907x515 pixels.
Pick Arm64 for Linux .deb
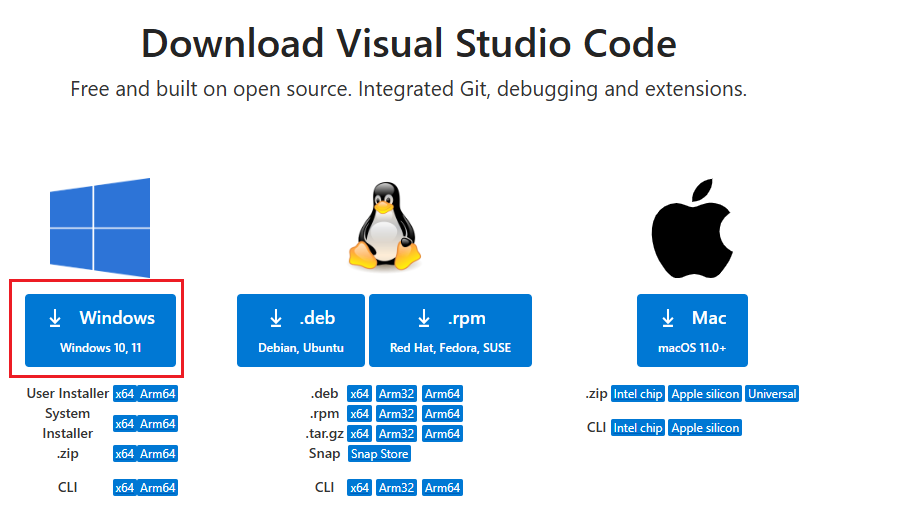(443, 393)
